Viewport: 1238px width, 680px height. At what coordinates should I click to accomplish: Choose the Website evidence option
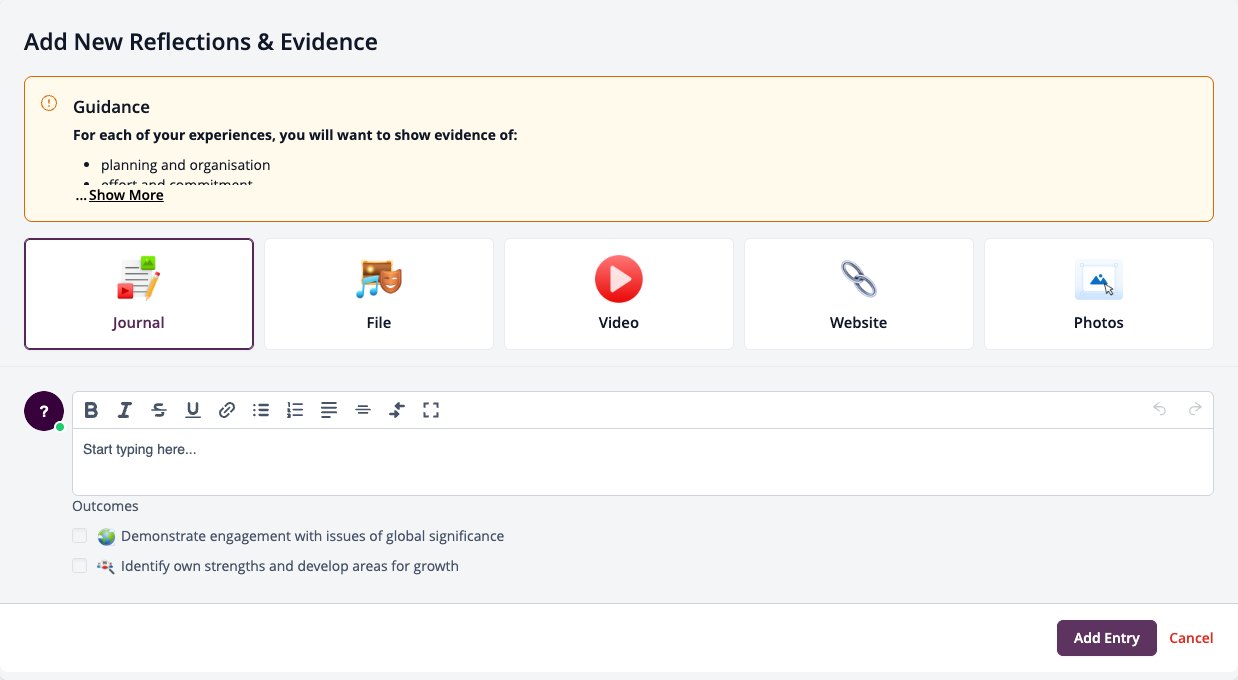[x=859, y=294]
